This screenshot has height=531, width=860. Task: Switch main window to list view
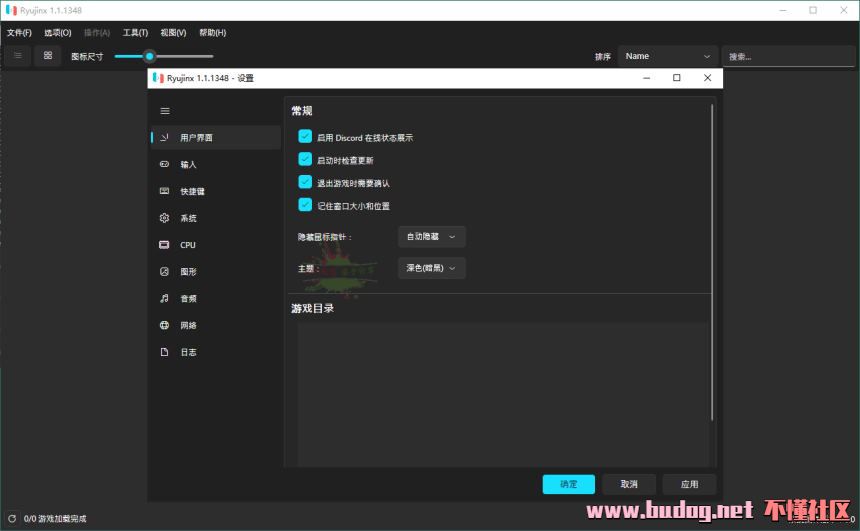point(18,55)
